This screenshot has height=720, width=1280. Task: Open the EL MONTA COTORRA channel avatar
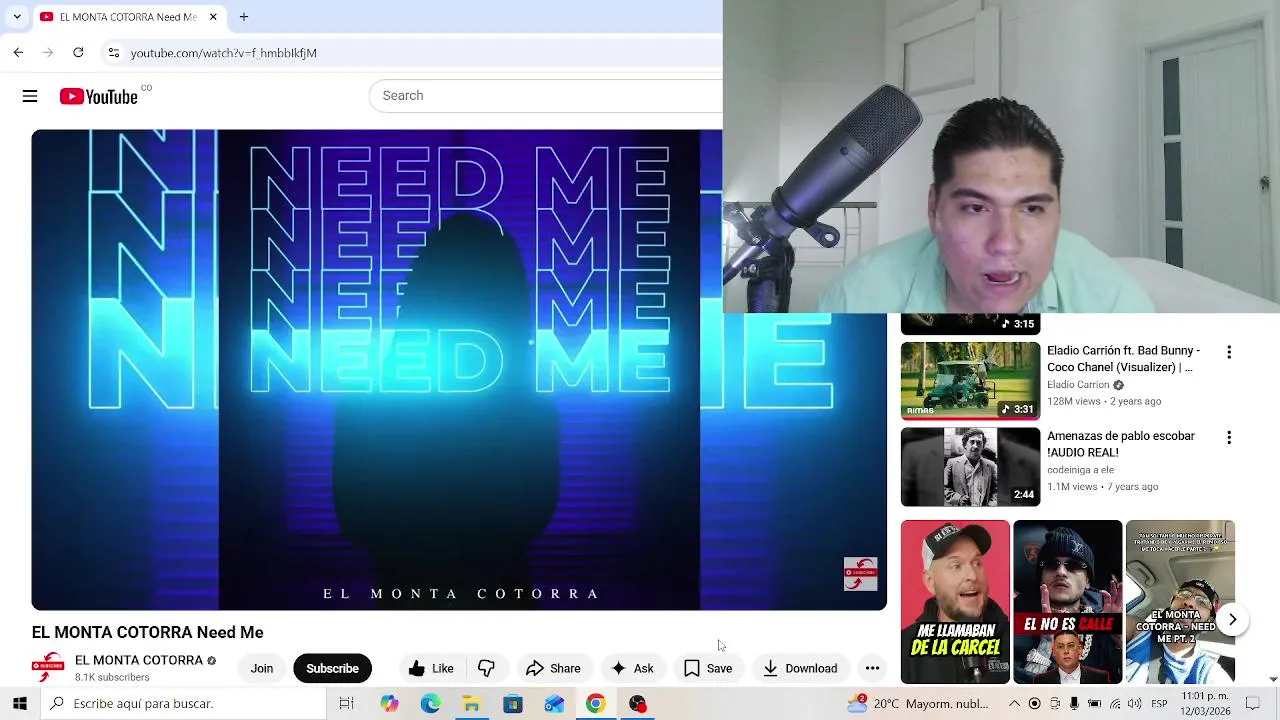point(48,668)
